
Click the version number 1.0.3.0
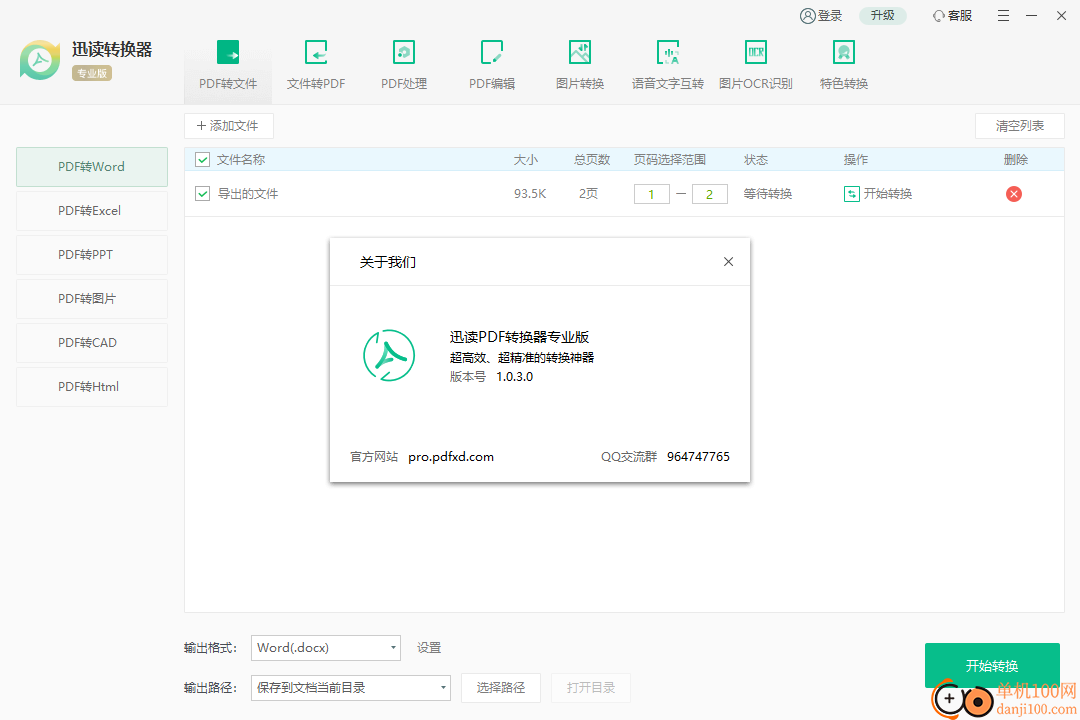[515, 377]
